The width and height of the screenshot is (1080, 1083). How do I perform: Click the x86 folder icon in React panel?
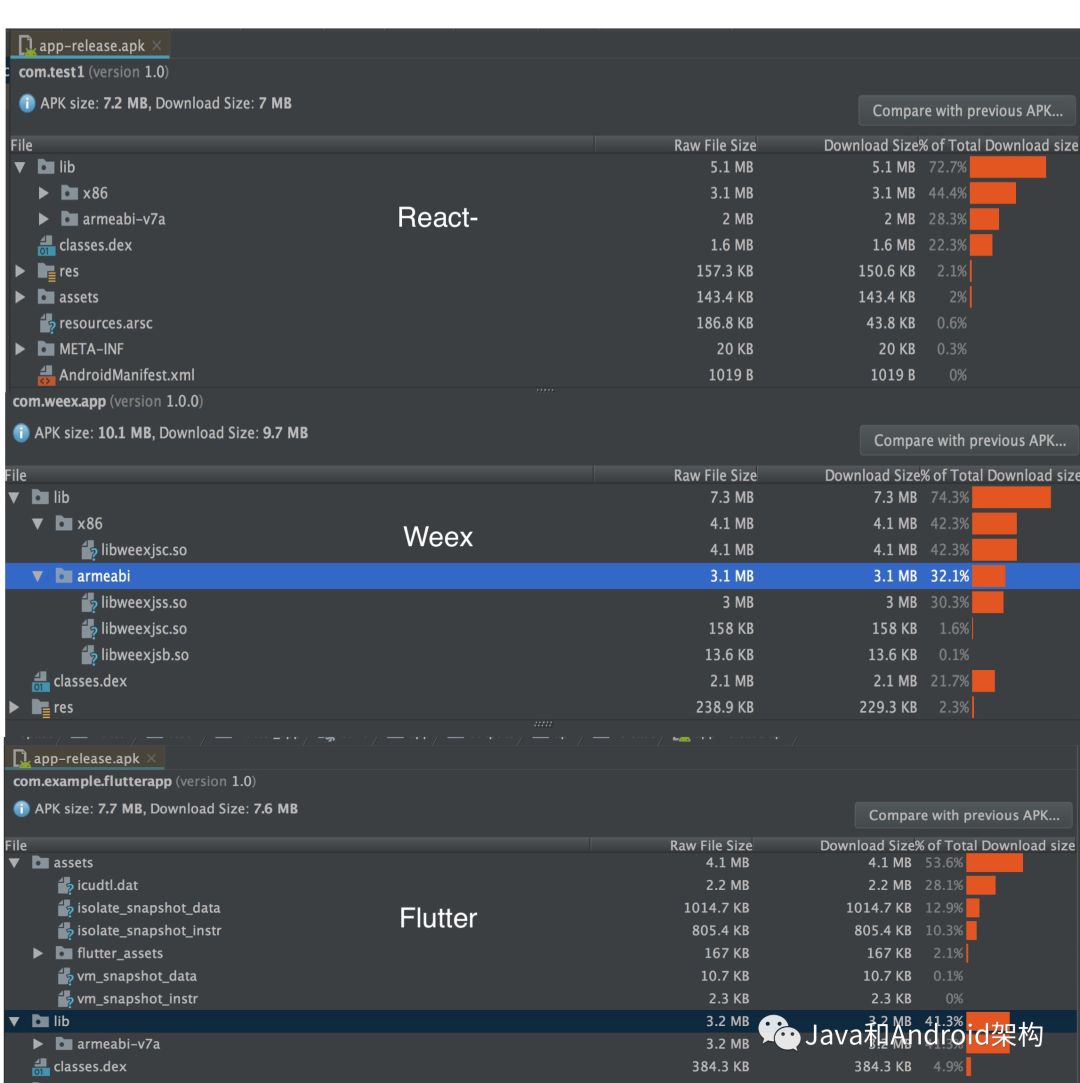[69, 193]
